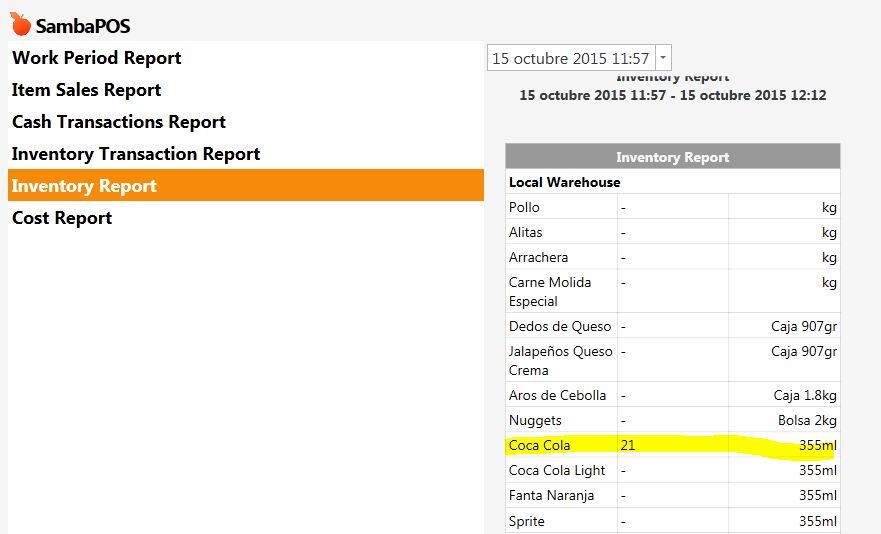Select the 'Aros de Cebolla' item
881x534 pixels.
[557, 396]
